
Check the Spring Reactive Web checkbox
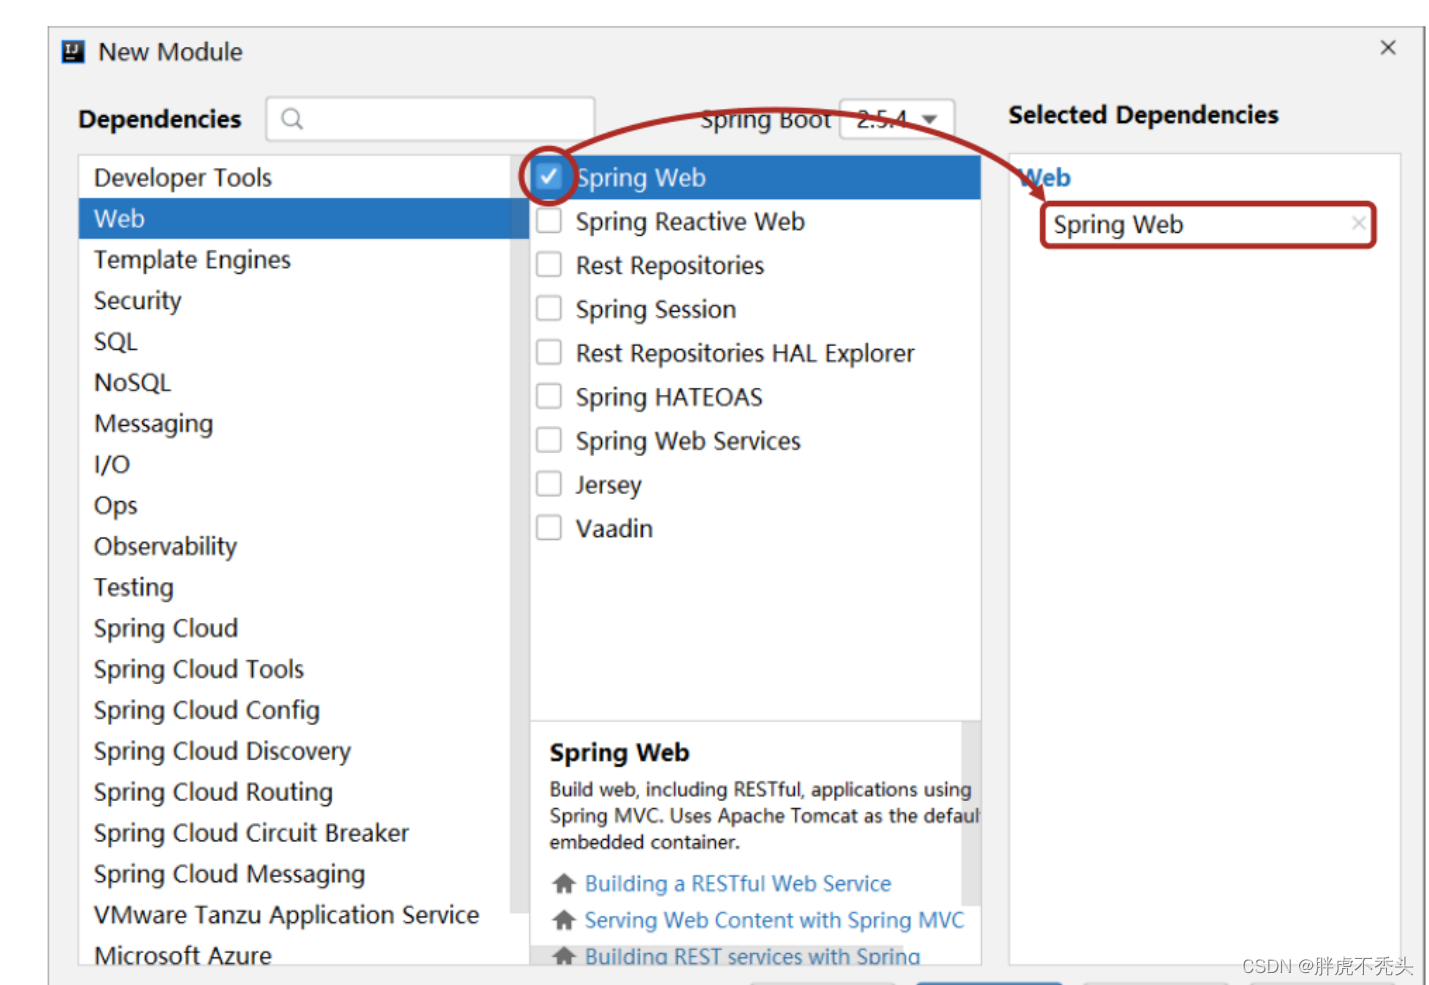click(549, 221)
